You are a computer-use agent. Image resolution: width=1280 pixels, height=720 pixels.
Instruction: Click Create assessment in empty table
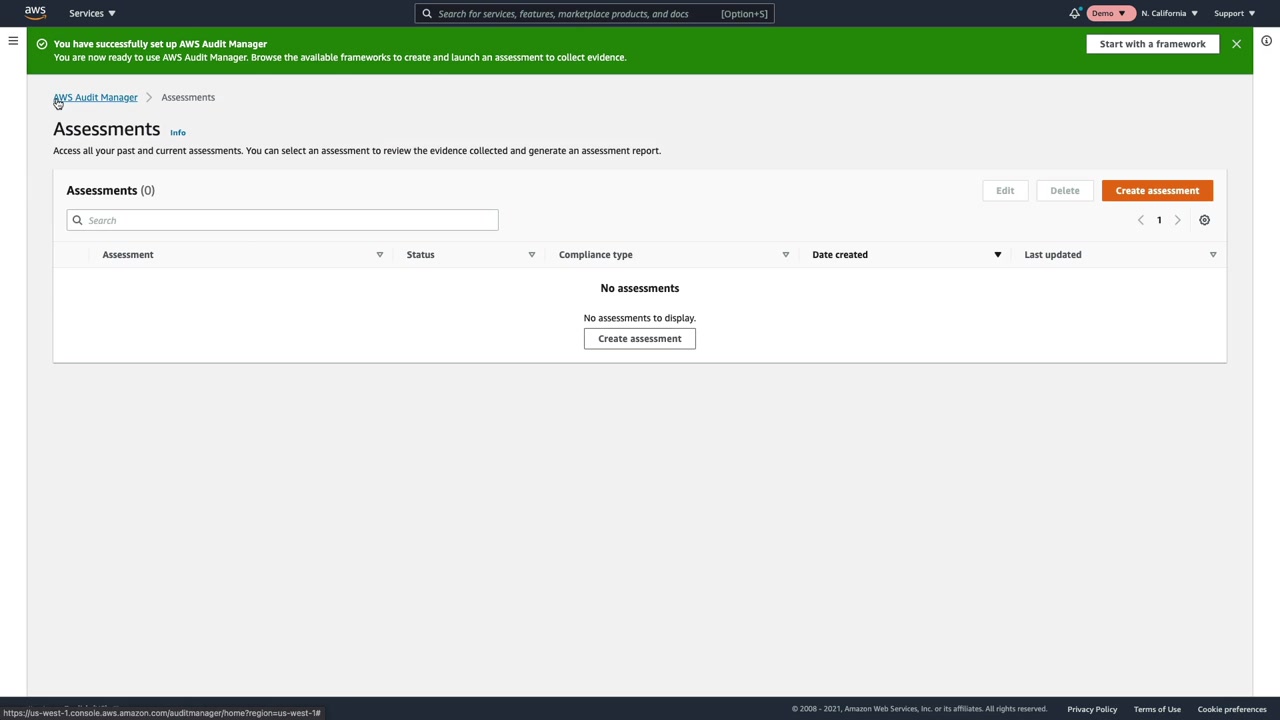click(x=640, y=339)
